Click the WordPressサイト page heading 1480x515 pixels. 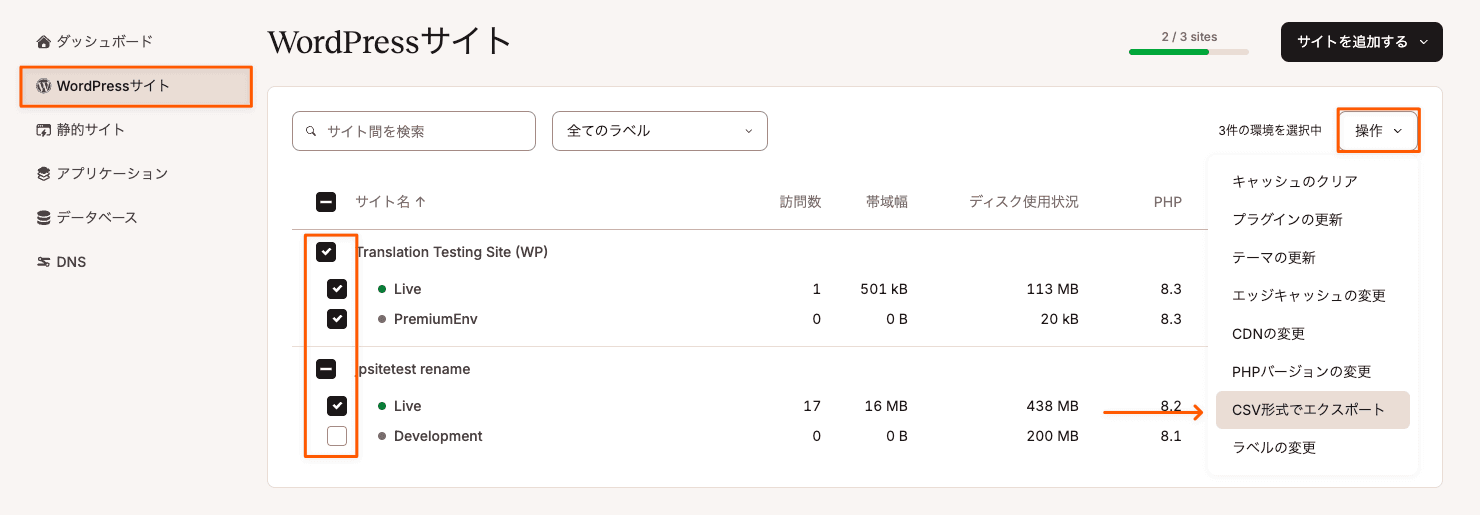(x=390, y=42)
